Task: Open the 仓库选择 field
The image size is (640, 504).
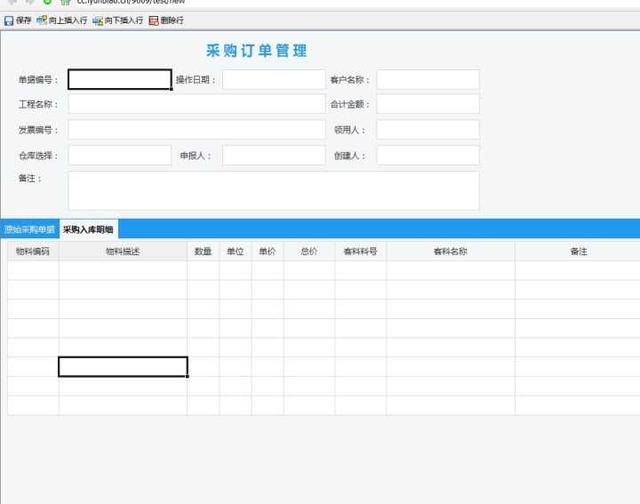Action: click(120, 155)
